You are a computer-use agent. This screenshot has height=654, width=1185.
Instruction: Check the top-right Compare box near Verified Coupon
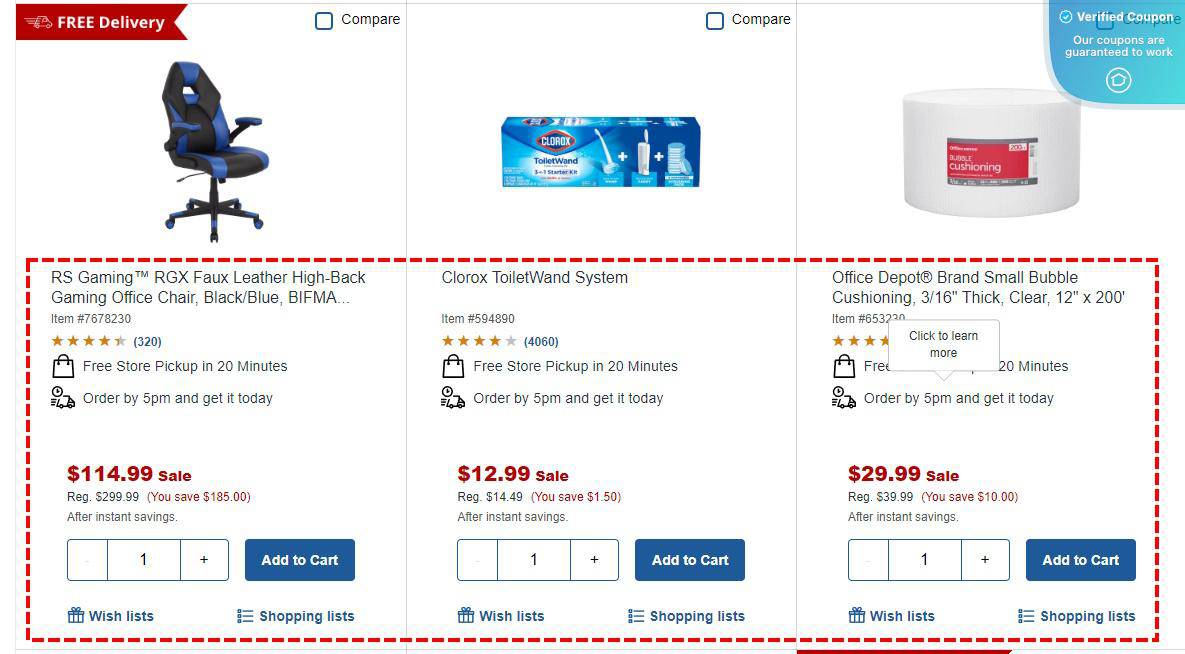(1105, 20)
